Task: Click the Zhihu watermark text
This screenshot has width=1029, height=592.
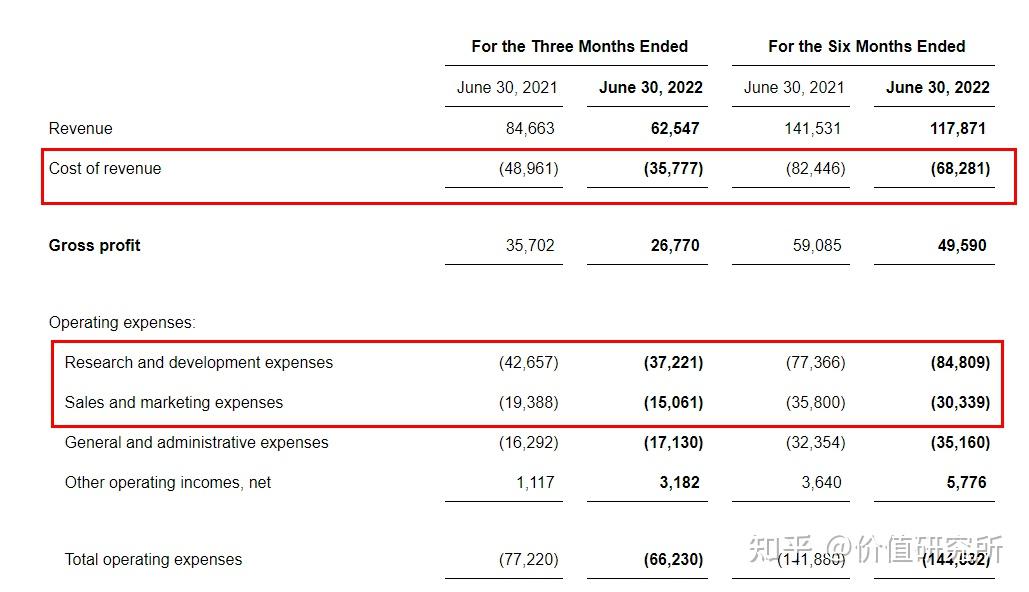Action: pos(875,549)
